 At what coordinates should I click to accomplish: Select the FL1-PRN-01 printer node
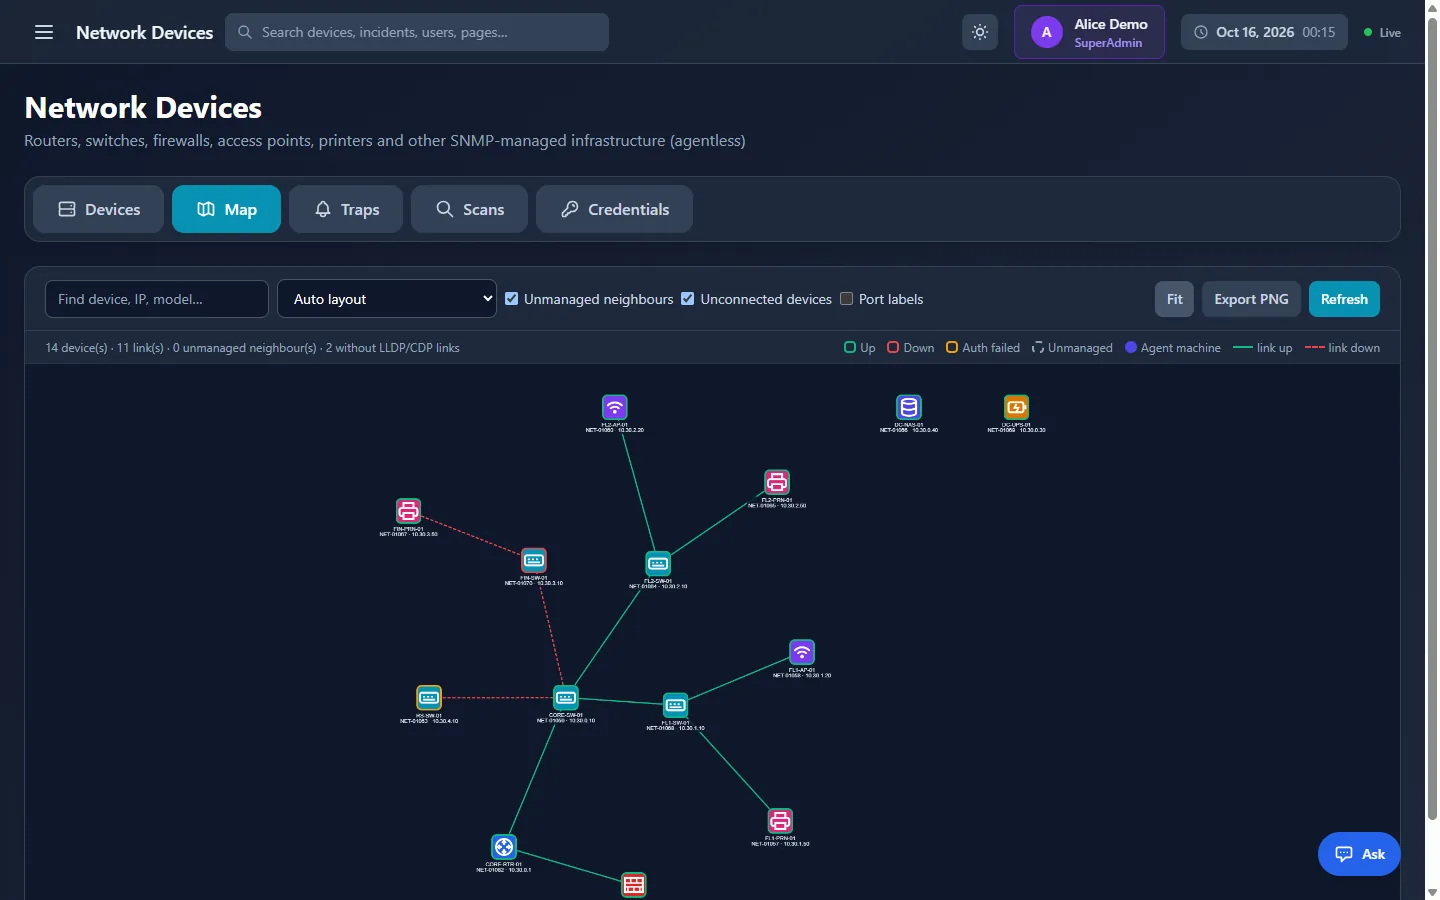(780, 821)
